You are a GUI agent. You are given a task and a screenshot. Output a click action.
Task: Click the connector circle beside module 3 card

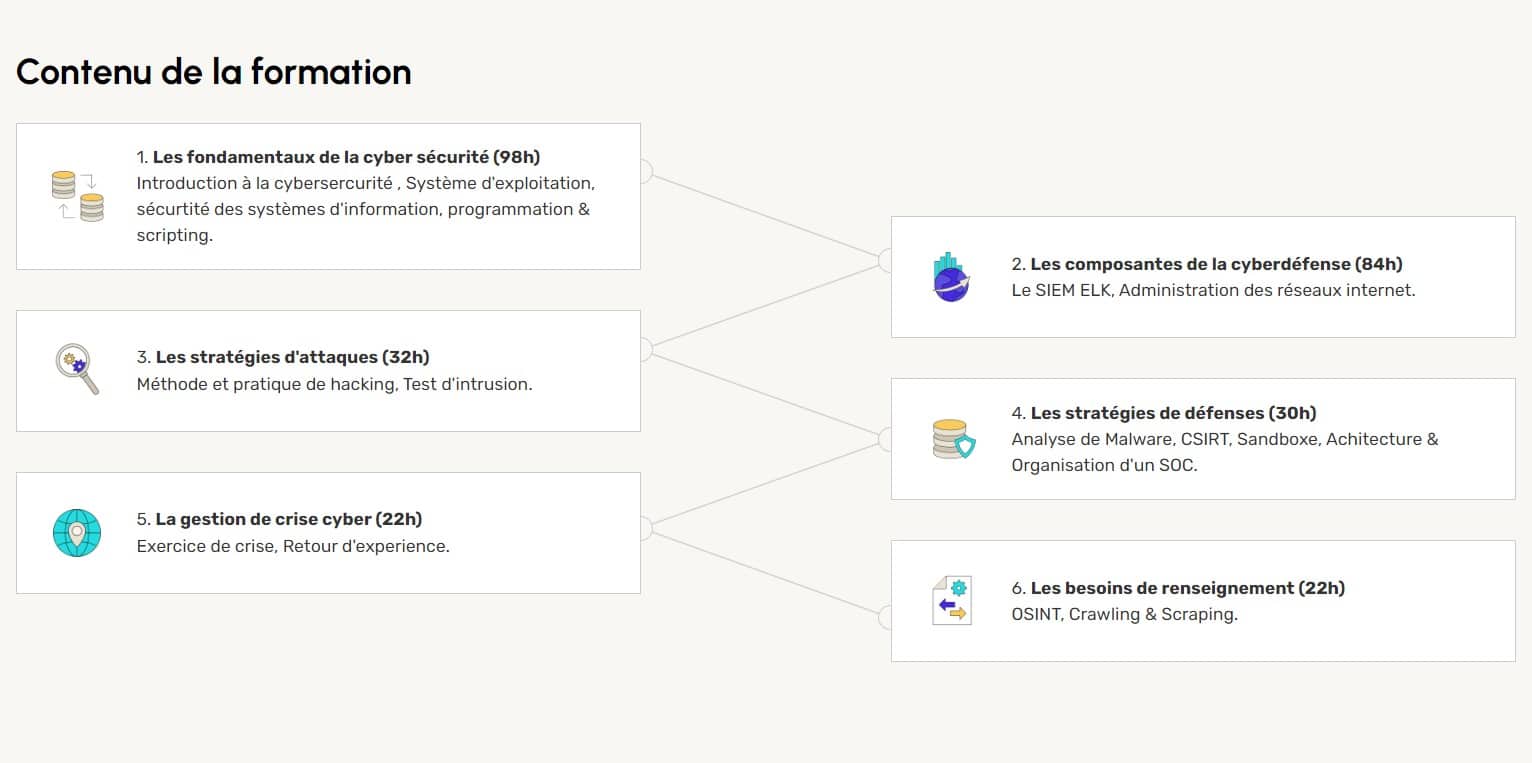[642, 349]
